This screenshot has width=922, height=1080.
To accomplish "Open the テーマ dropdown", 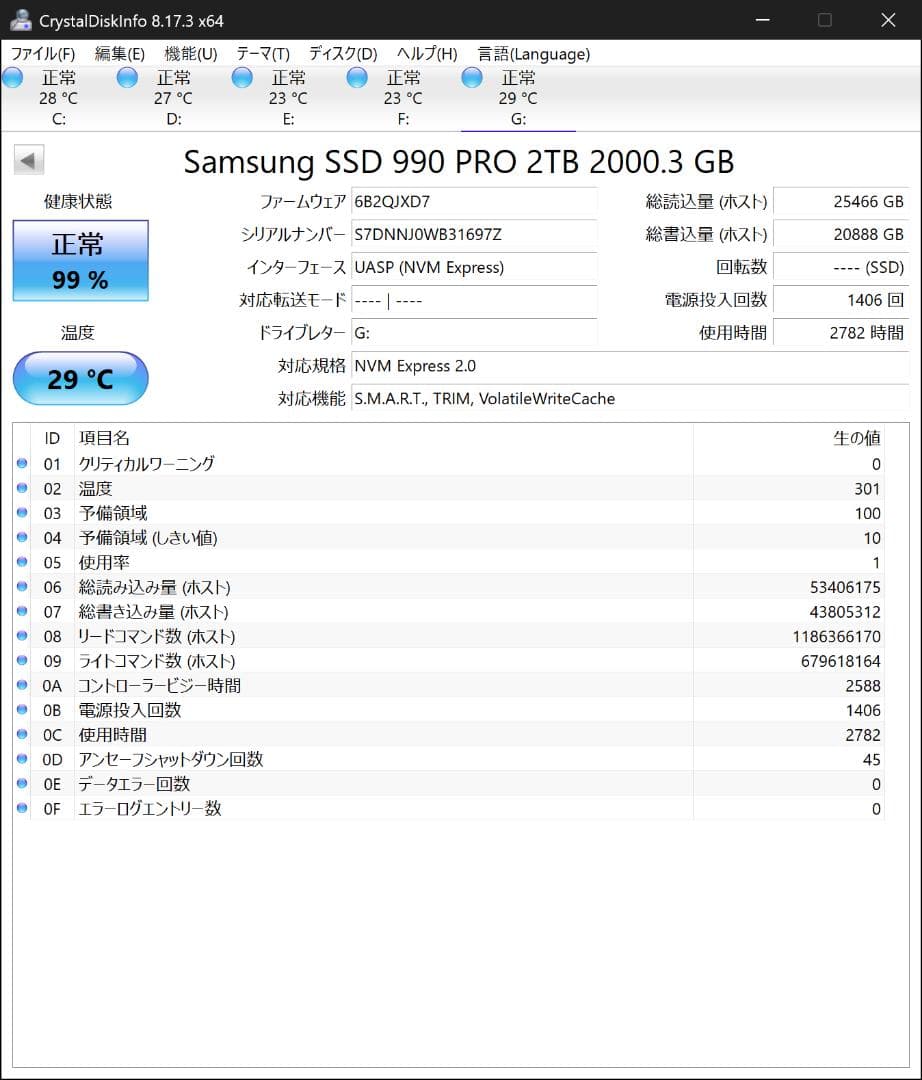I will click(262, 54).
